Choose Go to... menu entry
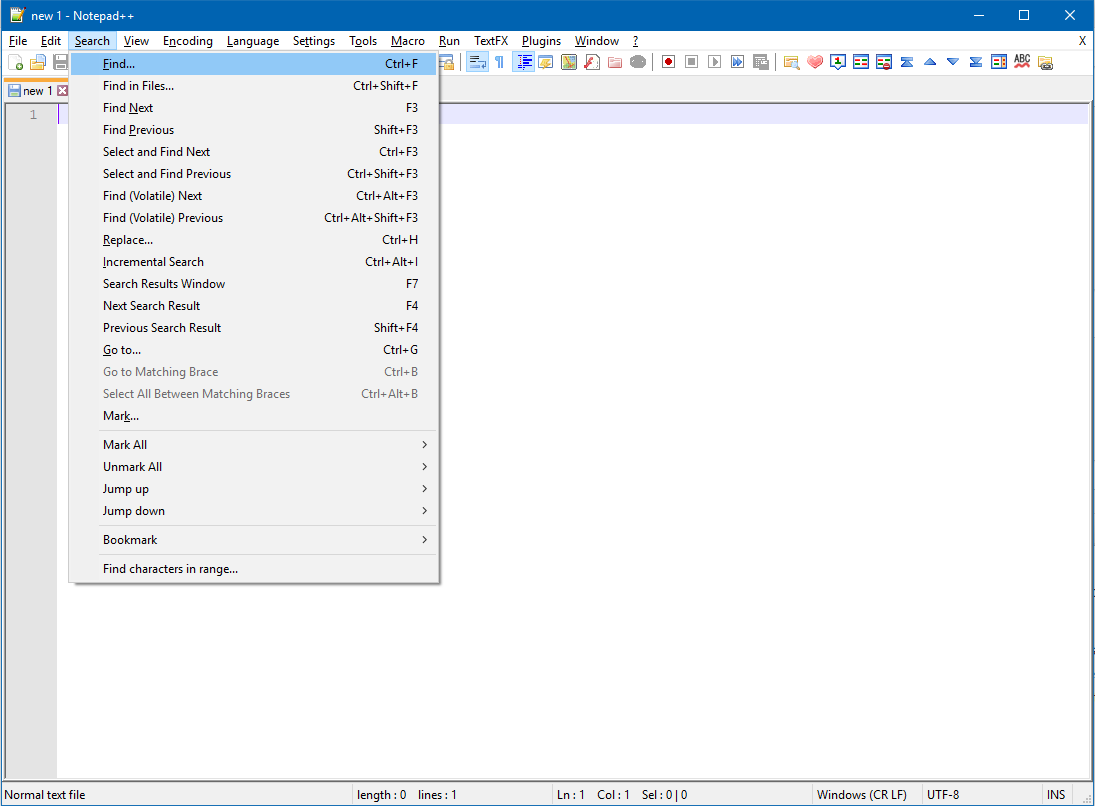Screen dimensions: 1095x806 (x=253, y=350)
